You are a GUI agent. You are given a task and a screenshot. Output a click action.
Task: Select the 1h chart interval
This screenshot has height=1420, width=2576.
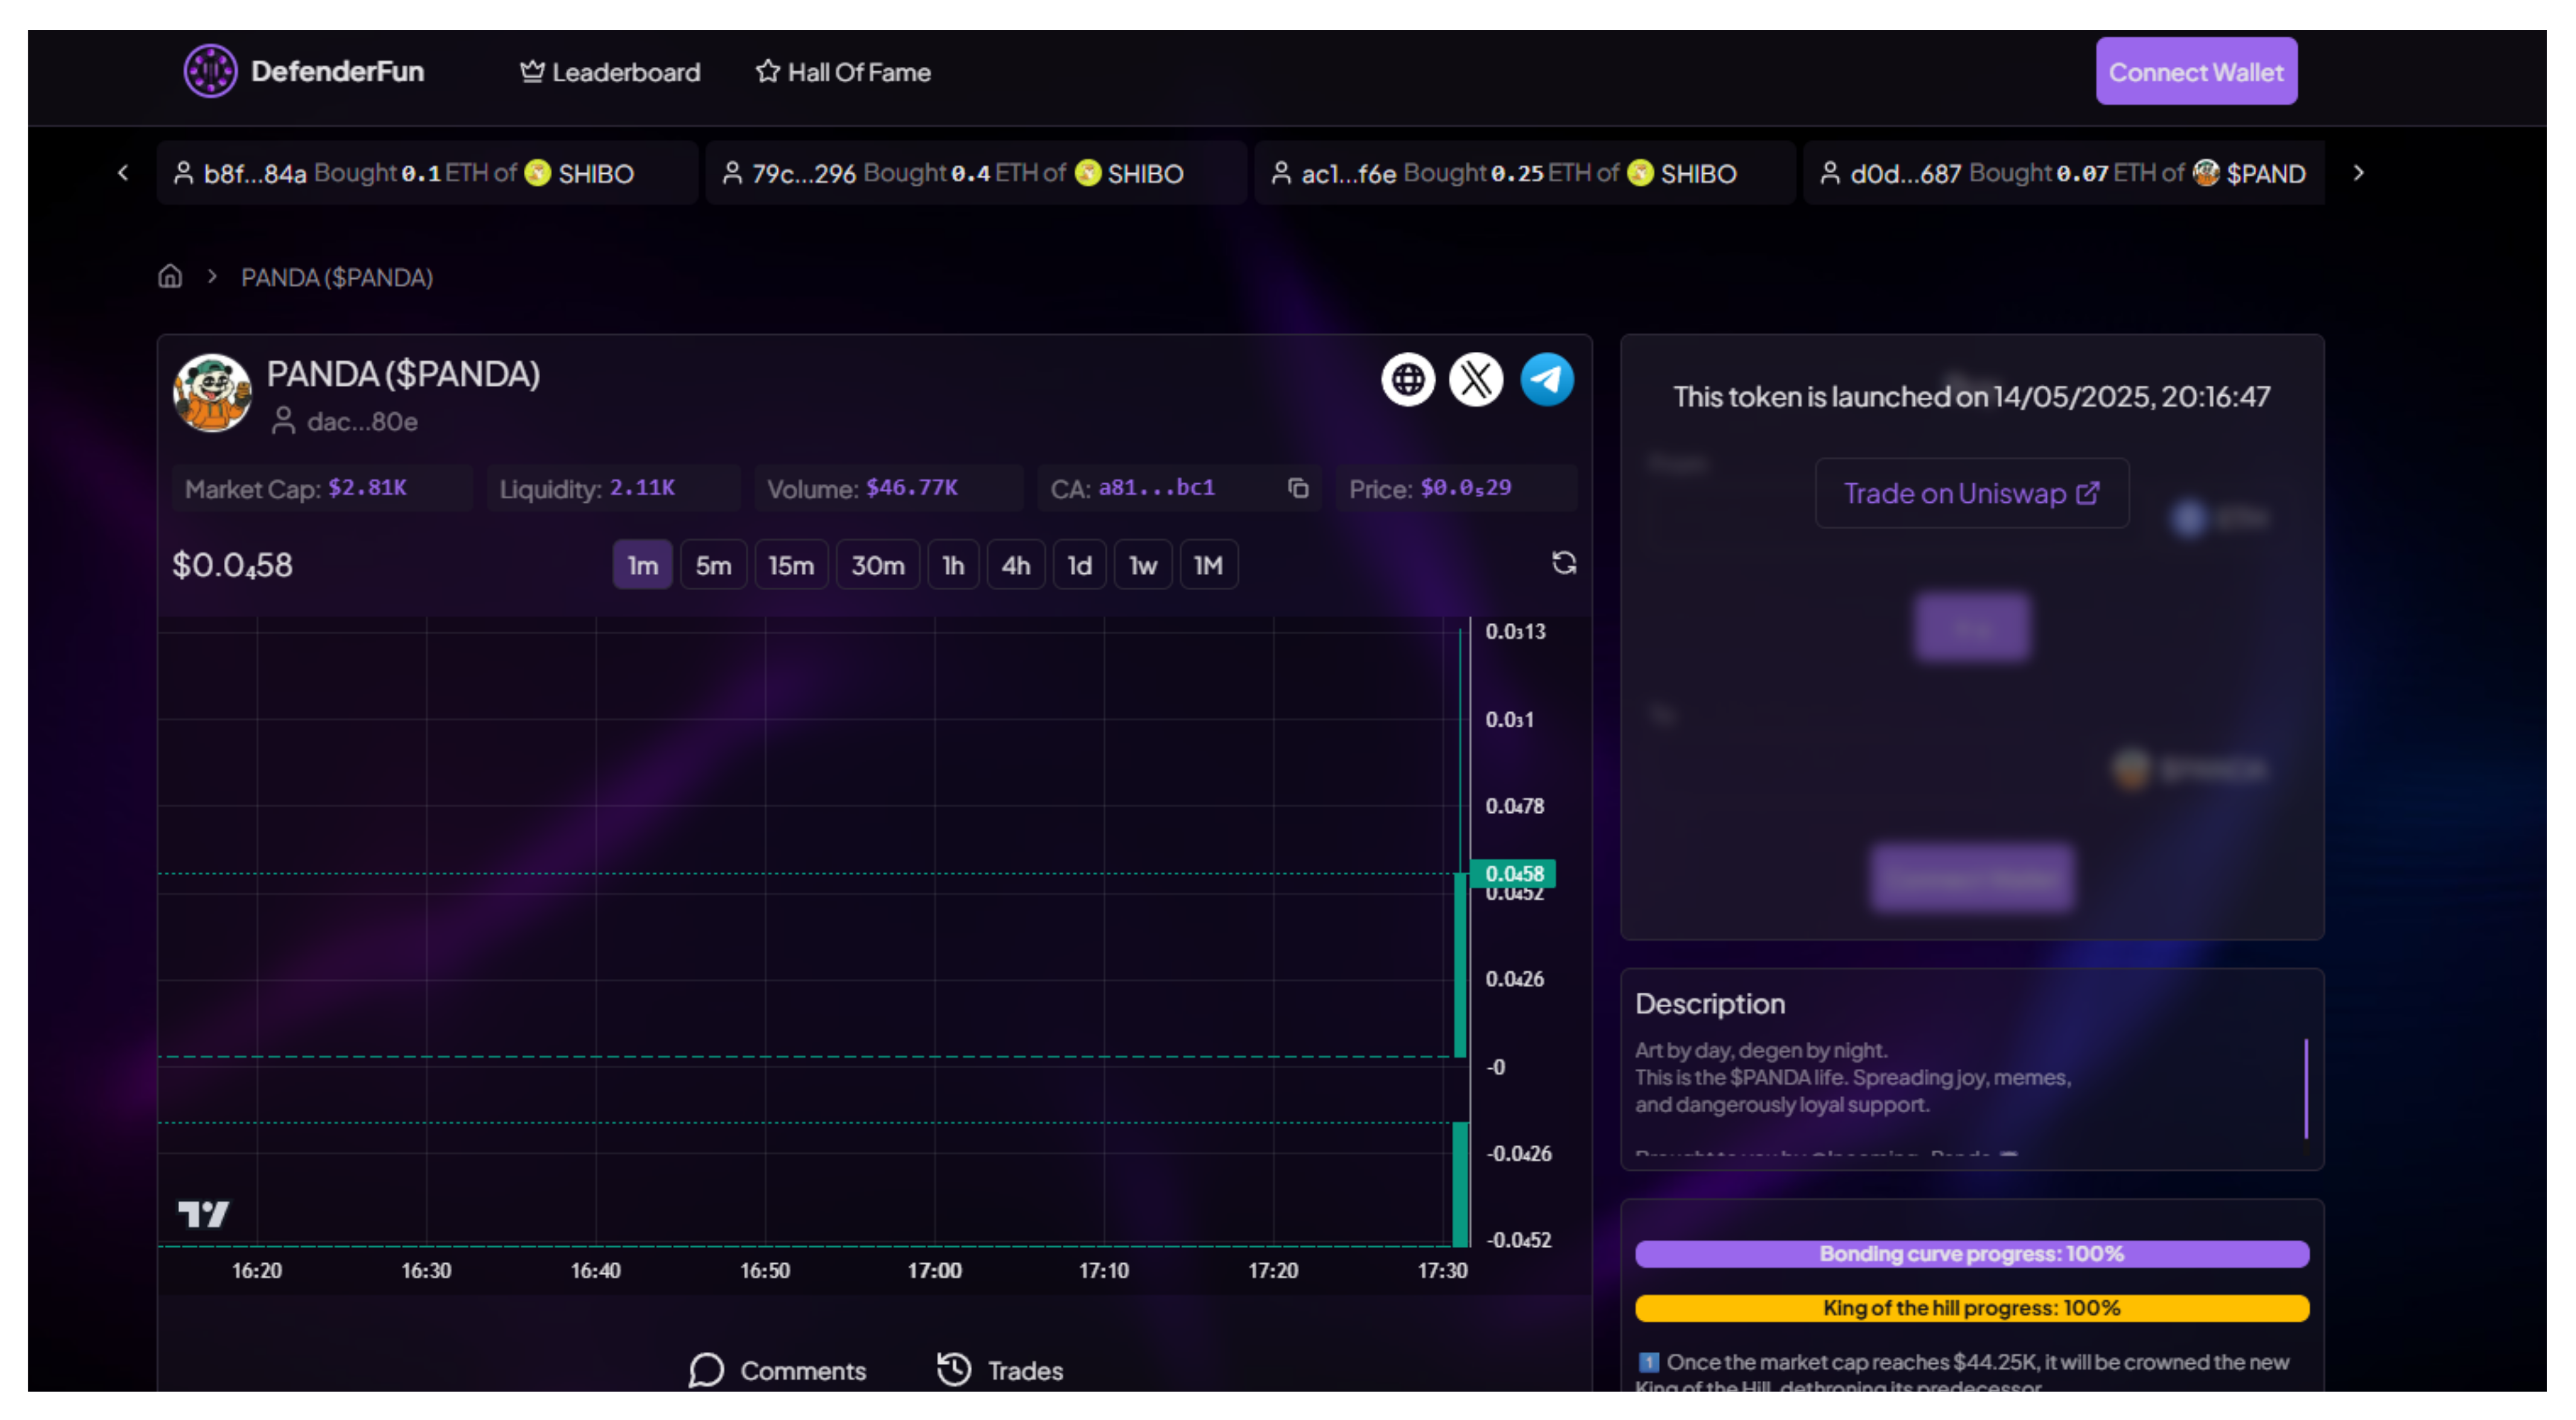(x=953, y=565)
